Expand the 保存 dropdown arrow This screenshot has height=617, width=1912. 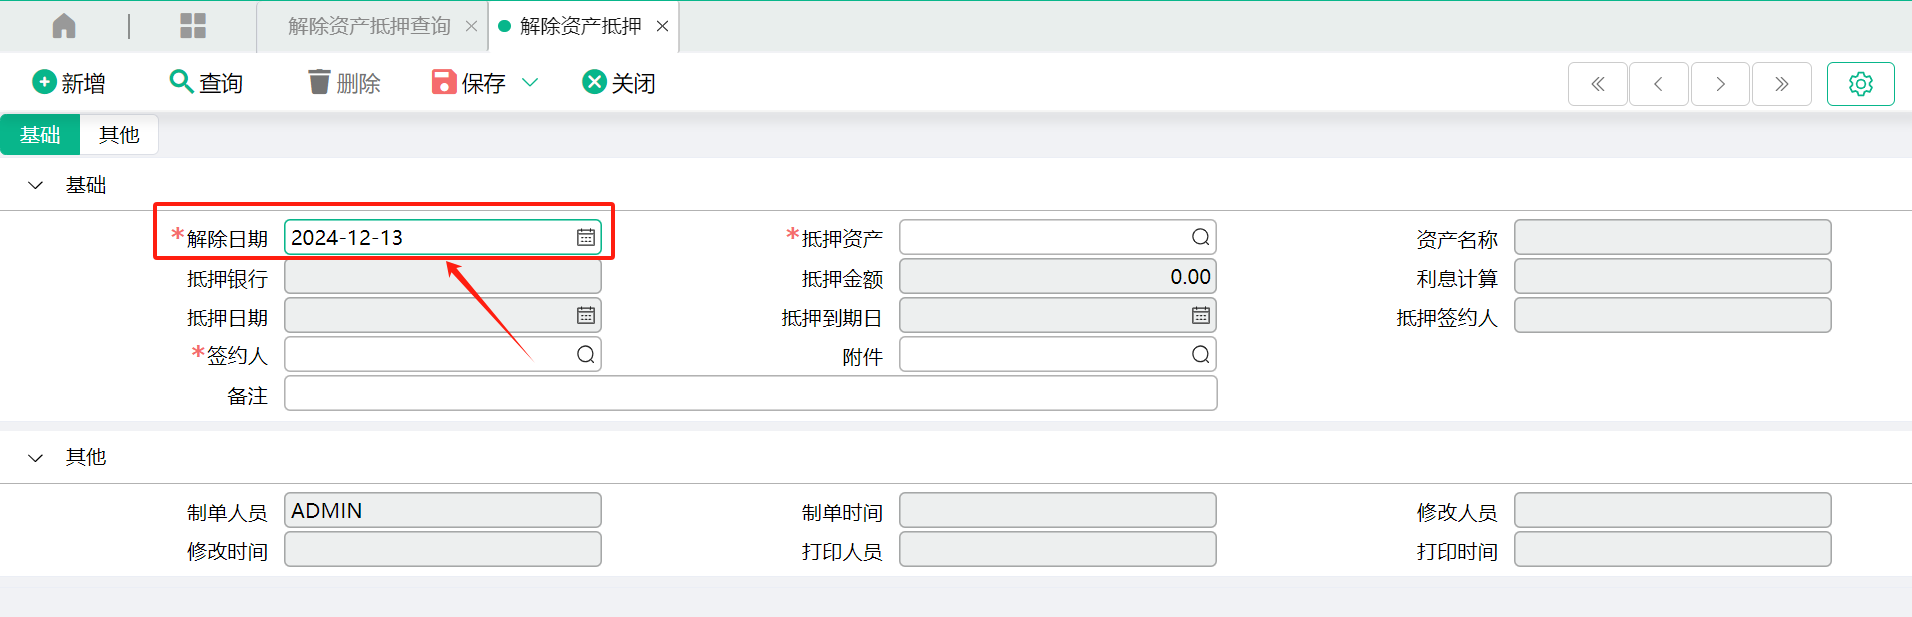[x=530, y=83]
